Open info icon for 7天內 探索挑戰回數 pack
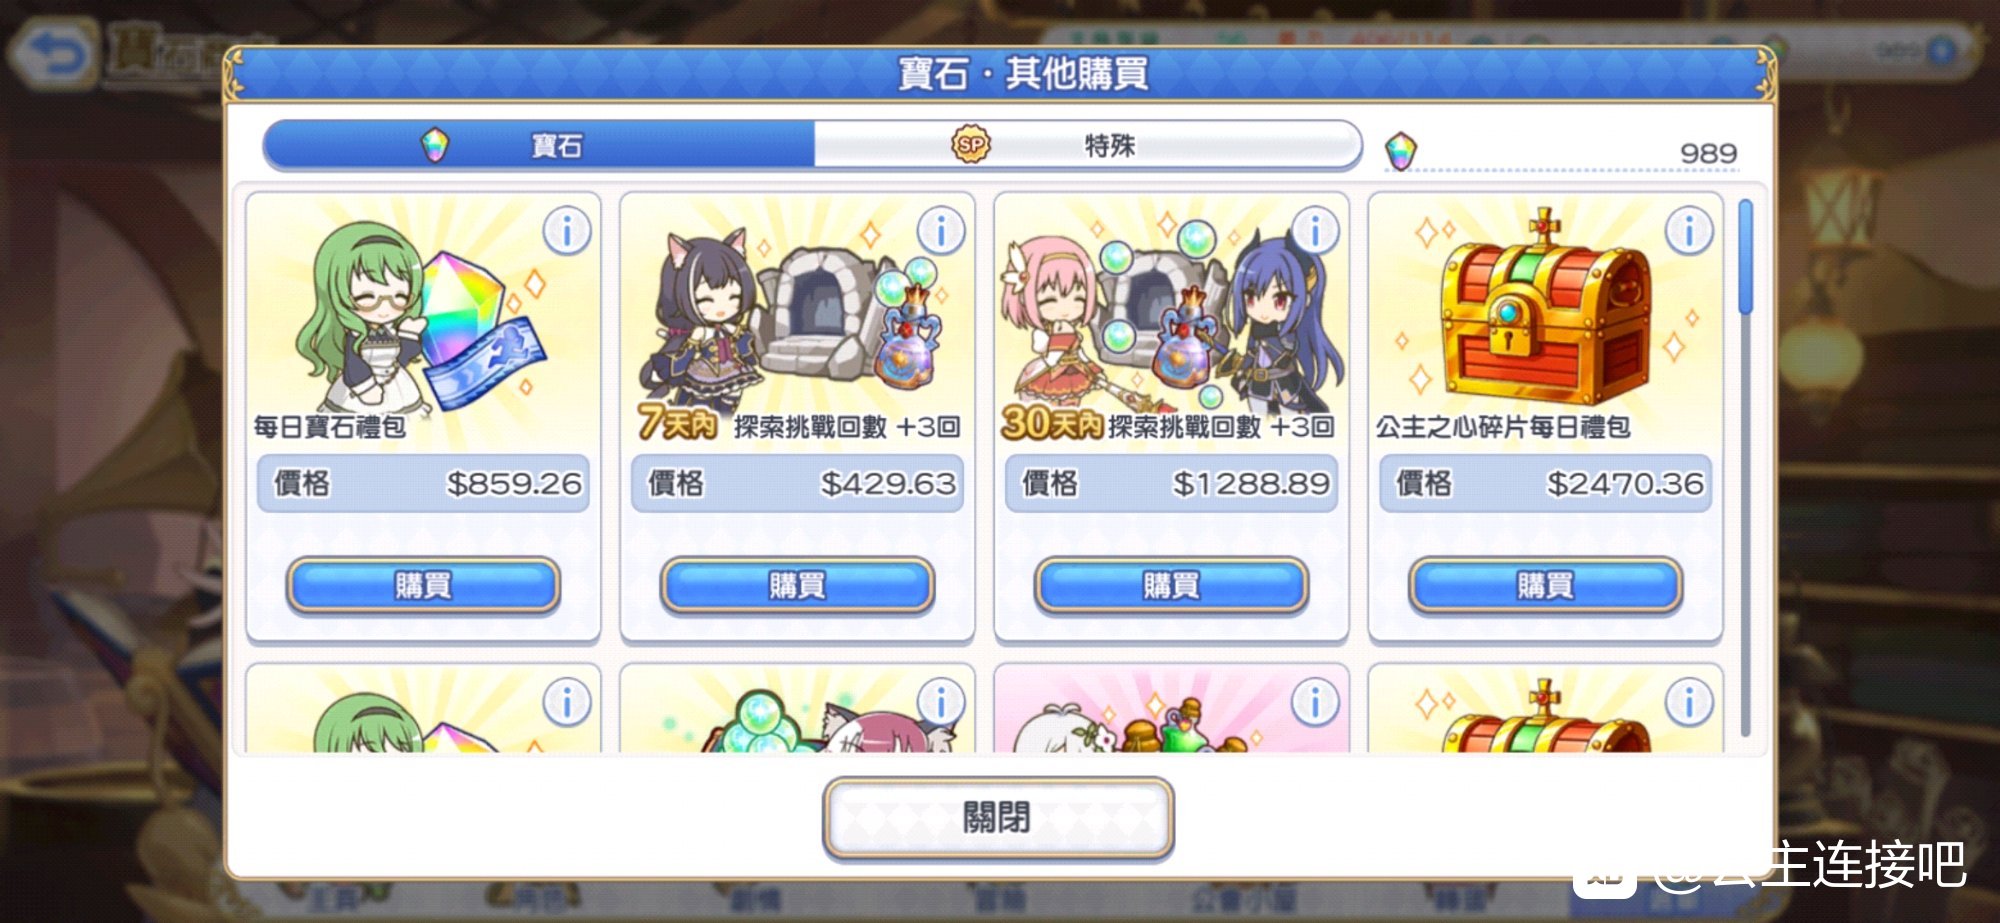2000x923 pixels. (941, 232)
